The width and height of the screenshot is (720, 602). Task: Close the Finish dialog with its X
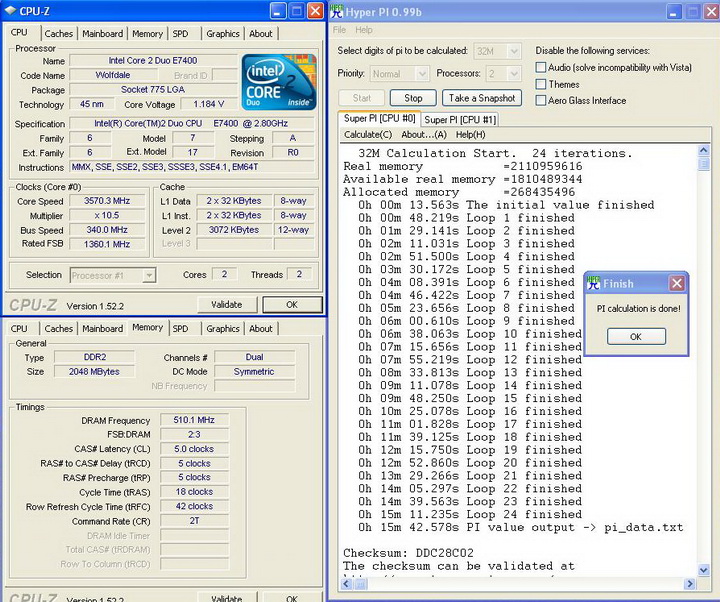(677, 284)
